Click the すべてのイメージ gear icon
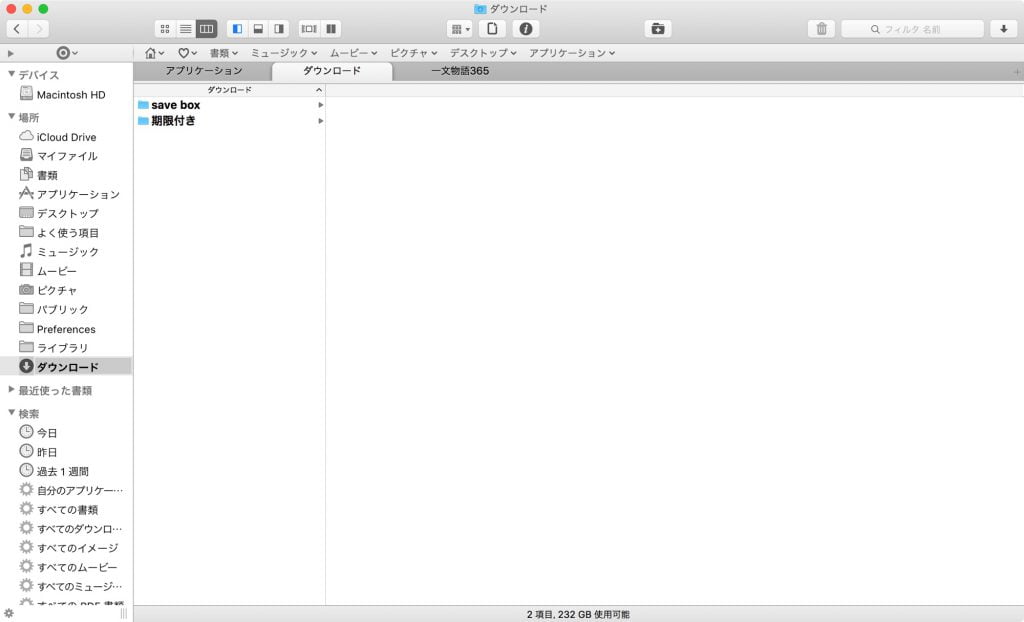 click(x=26, y=547)
